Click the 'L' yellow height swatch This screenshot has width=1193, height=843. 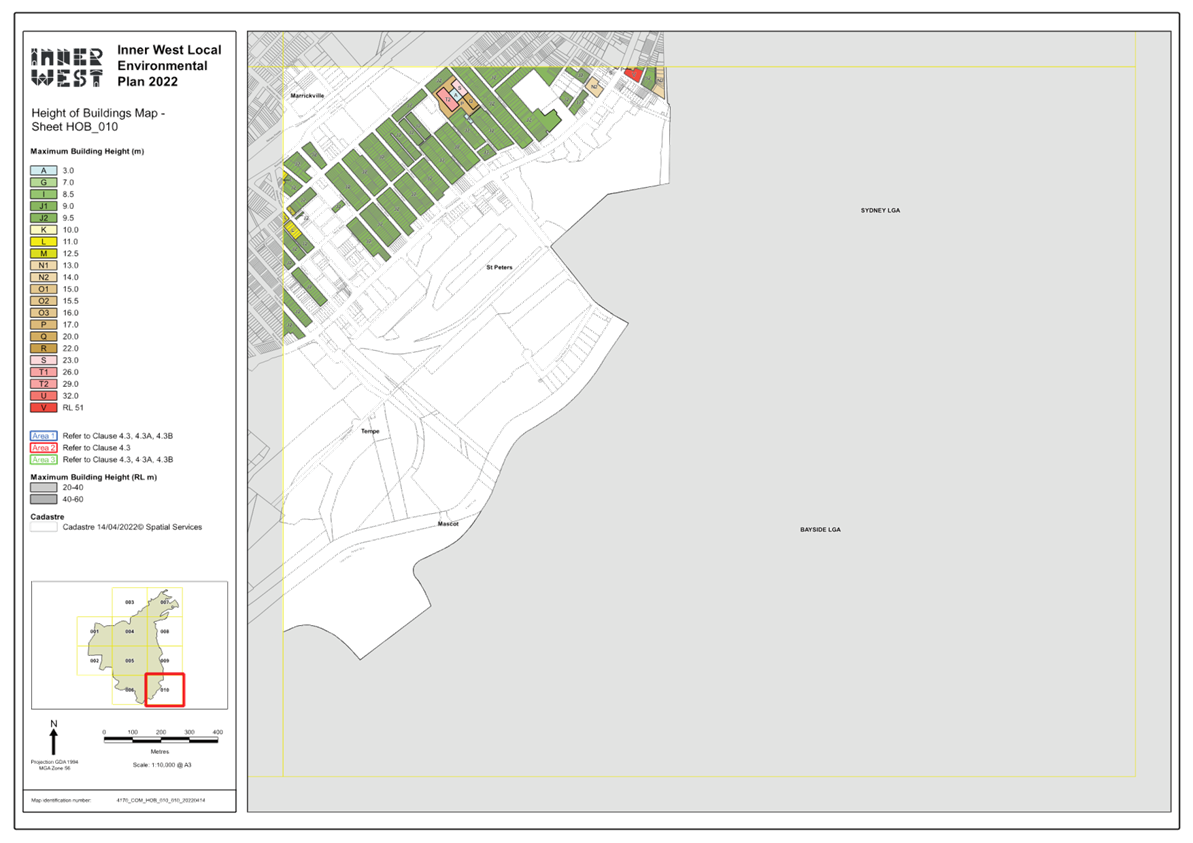point(44,242)
